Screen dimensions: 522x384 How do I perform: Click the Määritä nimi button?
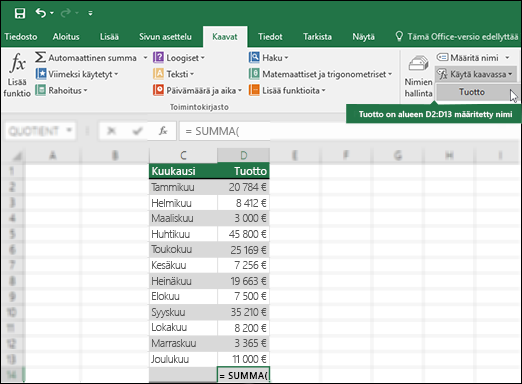point(468,58)
